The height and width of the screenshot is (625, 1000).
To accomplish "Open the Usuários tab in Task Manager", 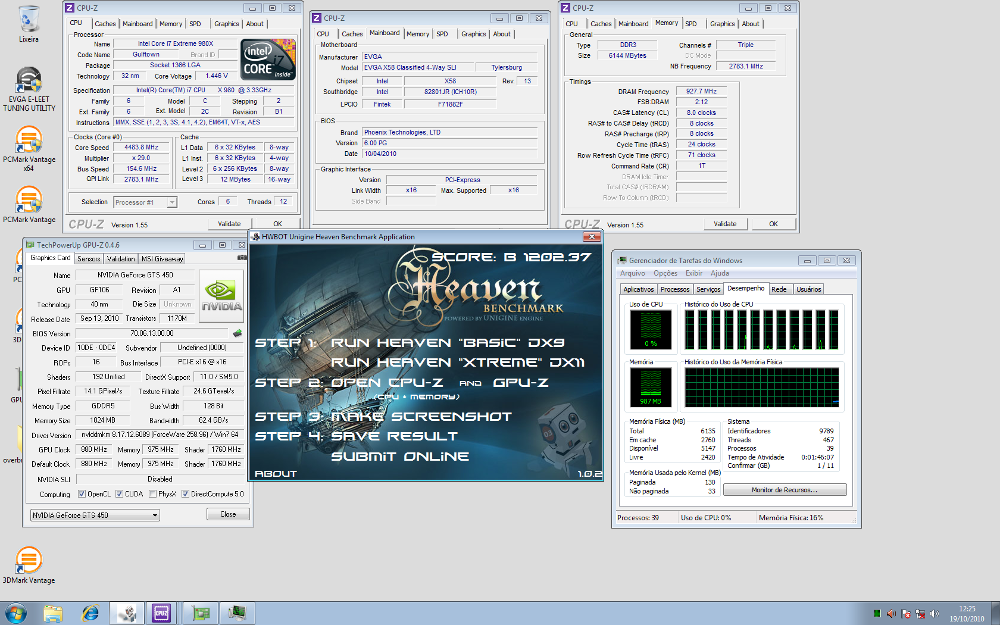I will (x=809, y=290).
